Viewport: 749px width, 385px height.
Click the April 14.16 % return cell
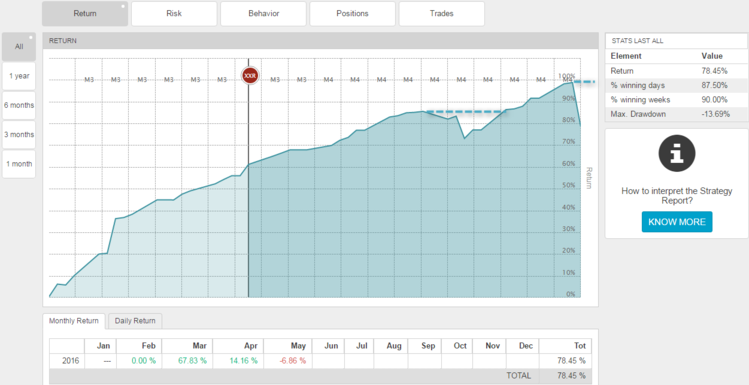click(238, 361)
